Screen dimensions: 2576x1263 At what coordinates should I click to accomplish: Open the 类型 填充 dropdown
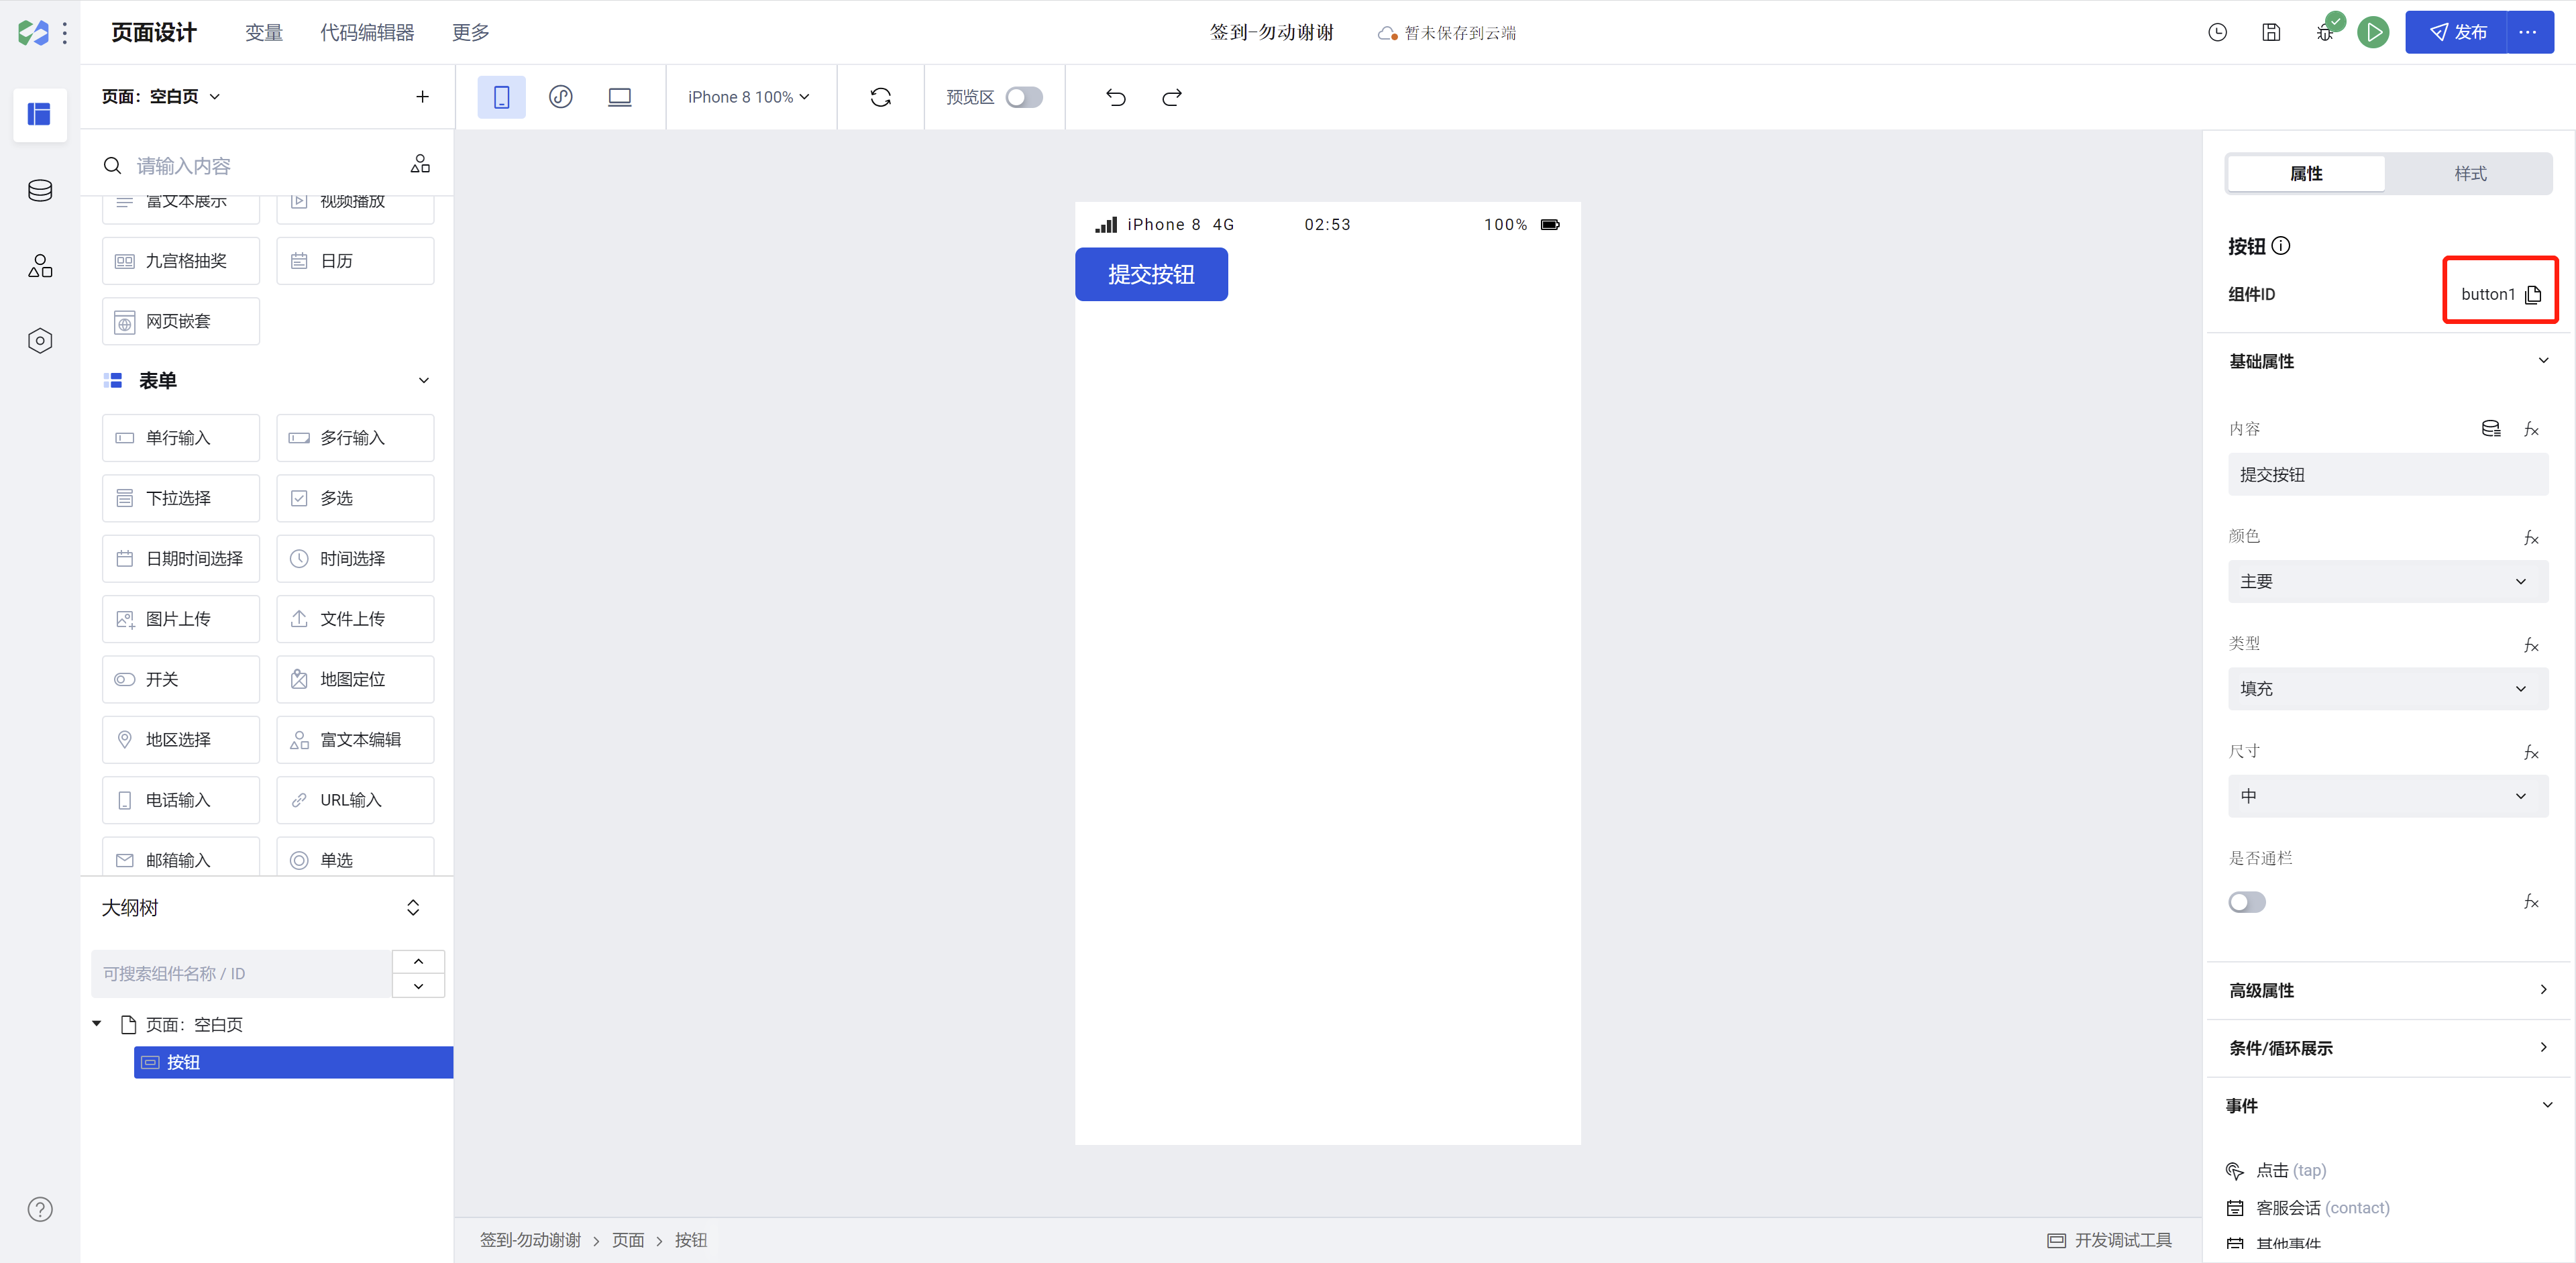[2388, 688]
